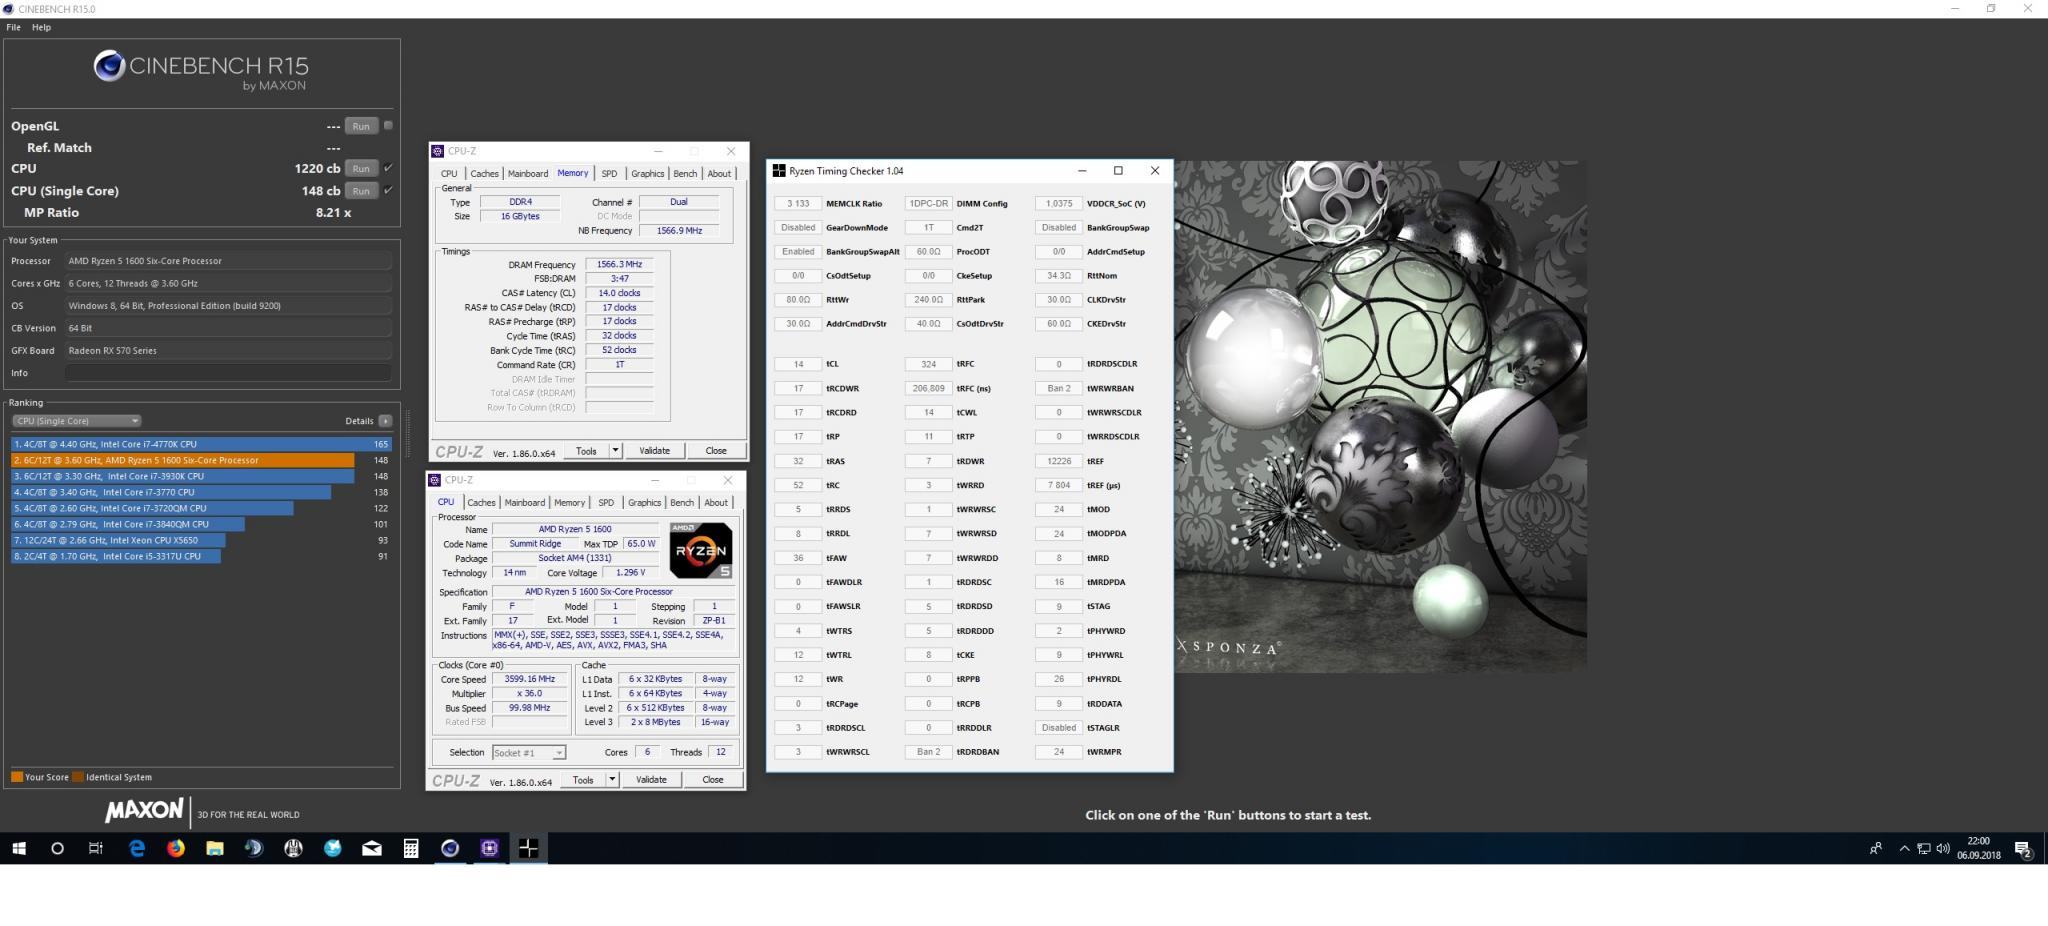Click the Info input field in Your System
2048x926 pixels.
228,373
